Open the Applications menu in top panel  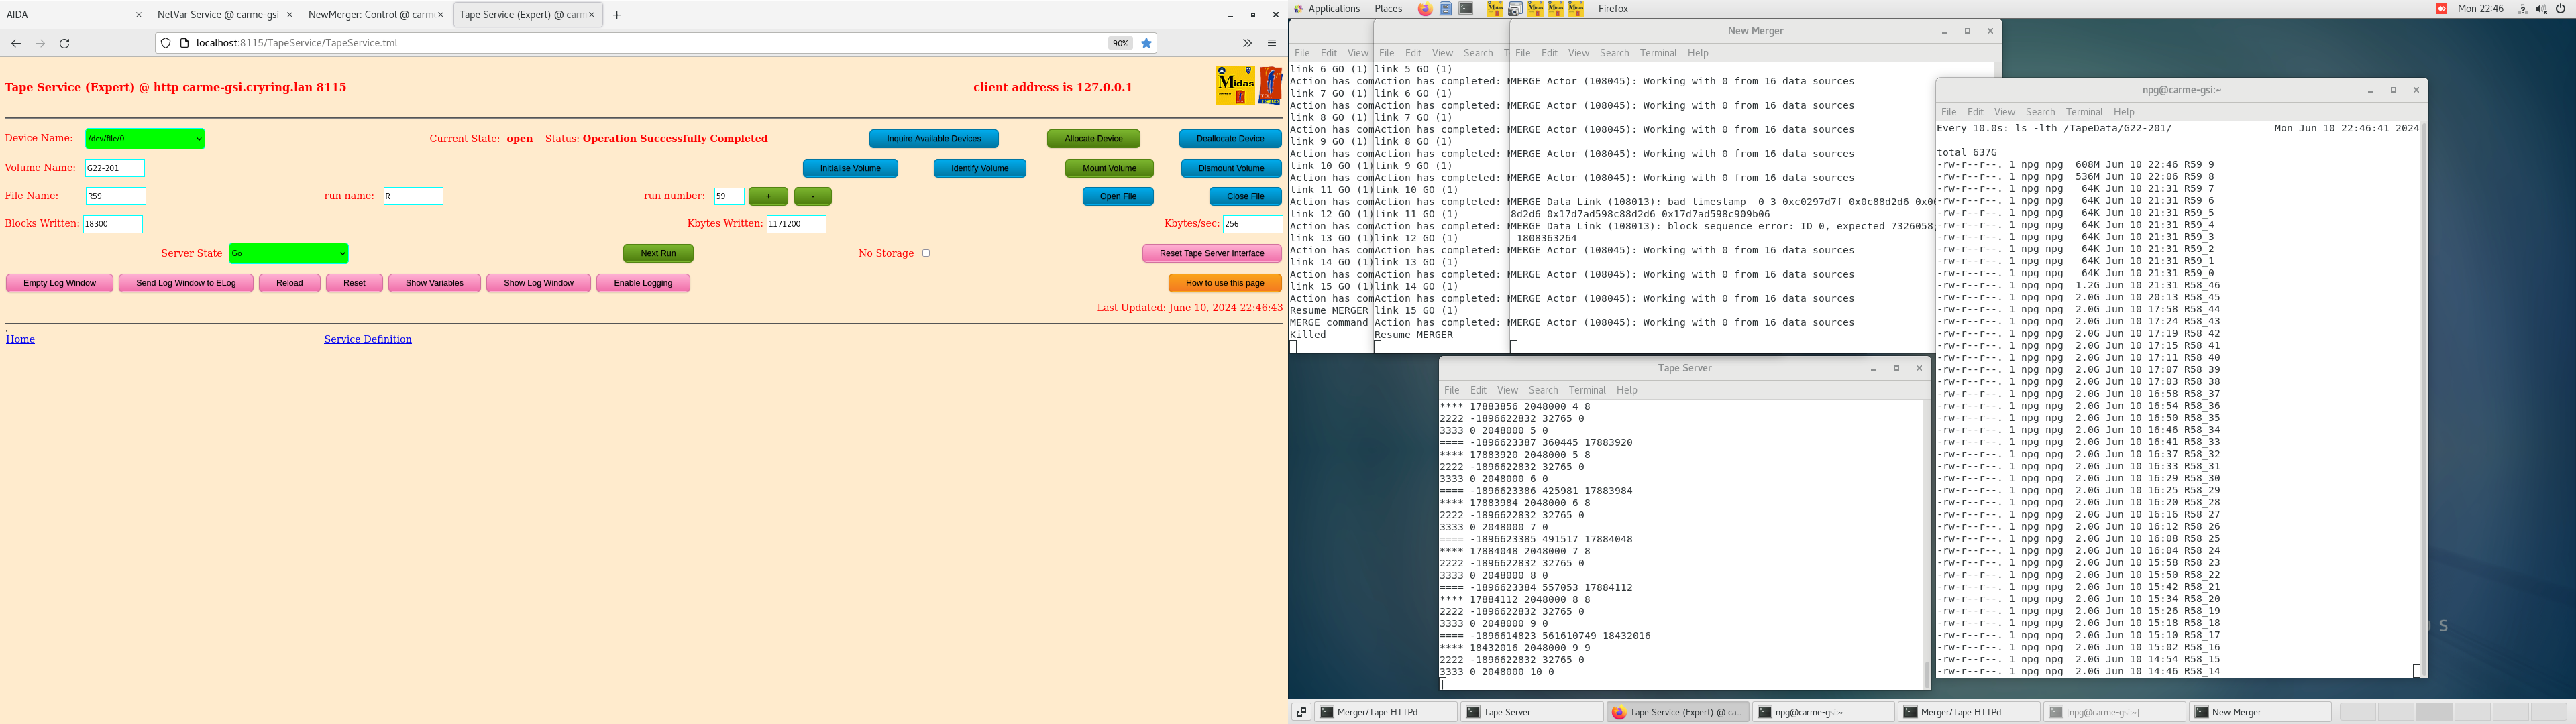pos(1333,9)
